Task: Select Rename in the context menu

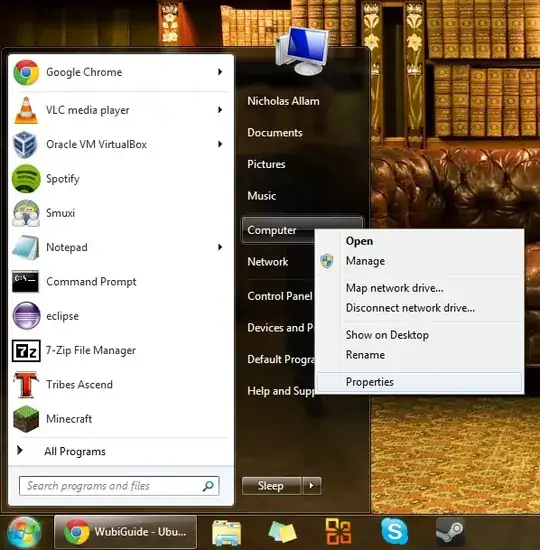Action: (419, 355)
